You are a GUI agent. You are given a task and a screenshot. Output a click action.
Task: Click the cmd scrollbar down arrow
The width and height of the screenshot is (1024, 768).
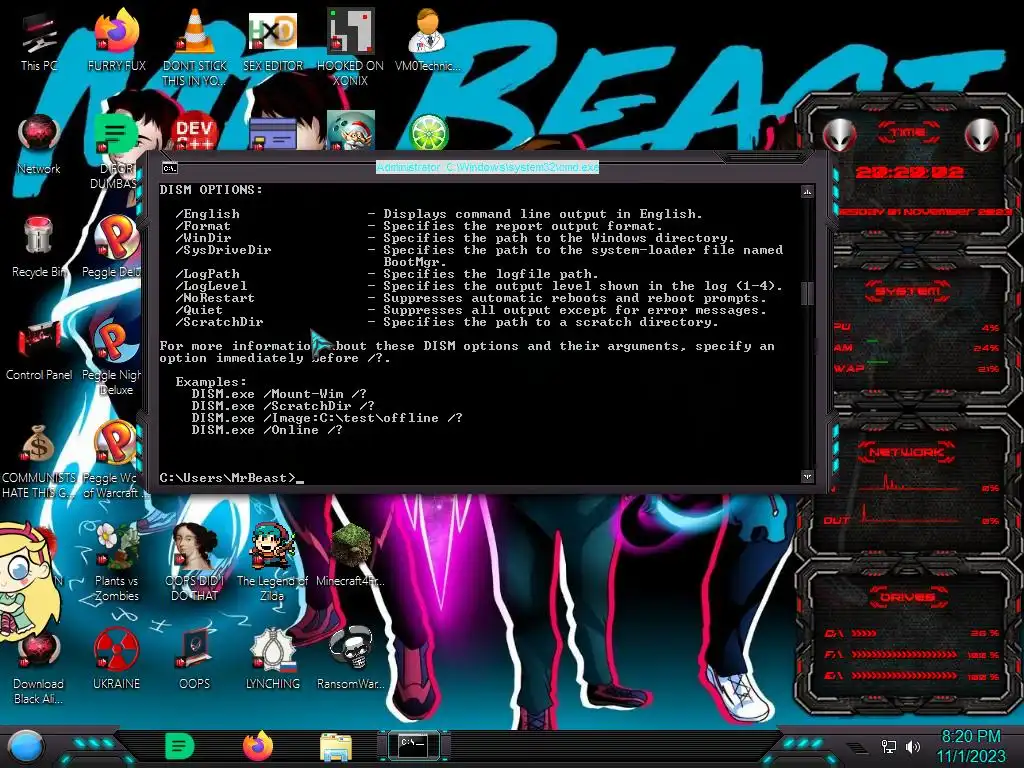click(807, 477)
